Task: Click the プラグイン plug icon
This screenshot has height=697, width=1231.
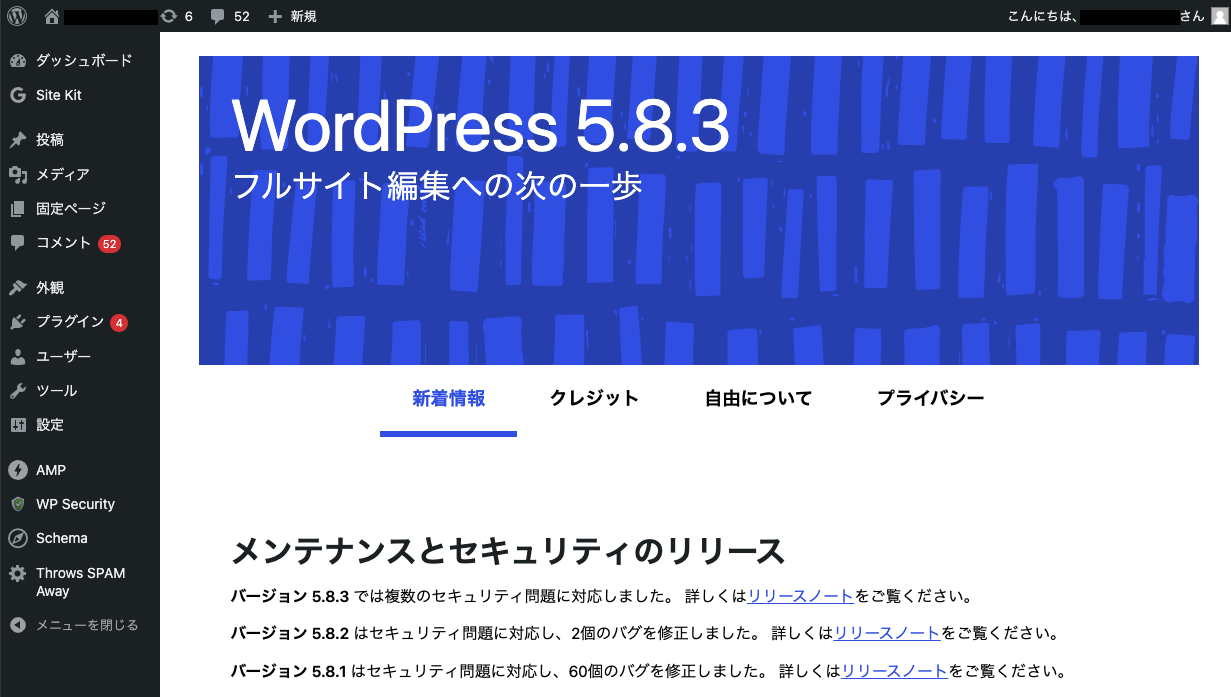Action: pyautogui.click(x=17, y=322)
